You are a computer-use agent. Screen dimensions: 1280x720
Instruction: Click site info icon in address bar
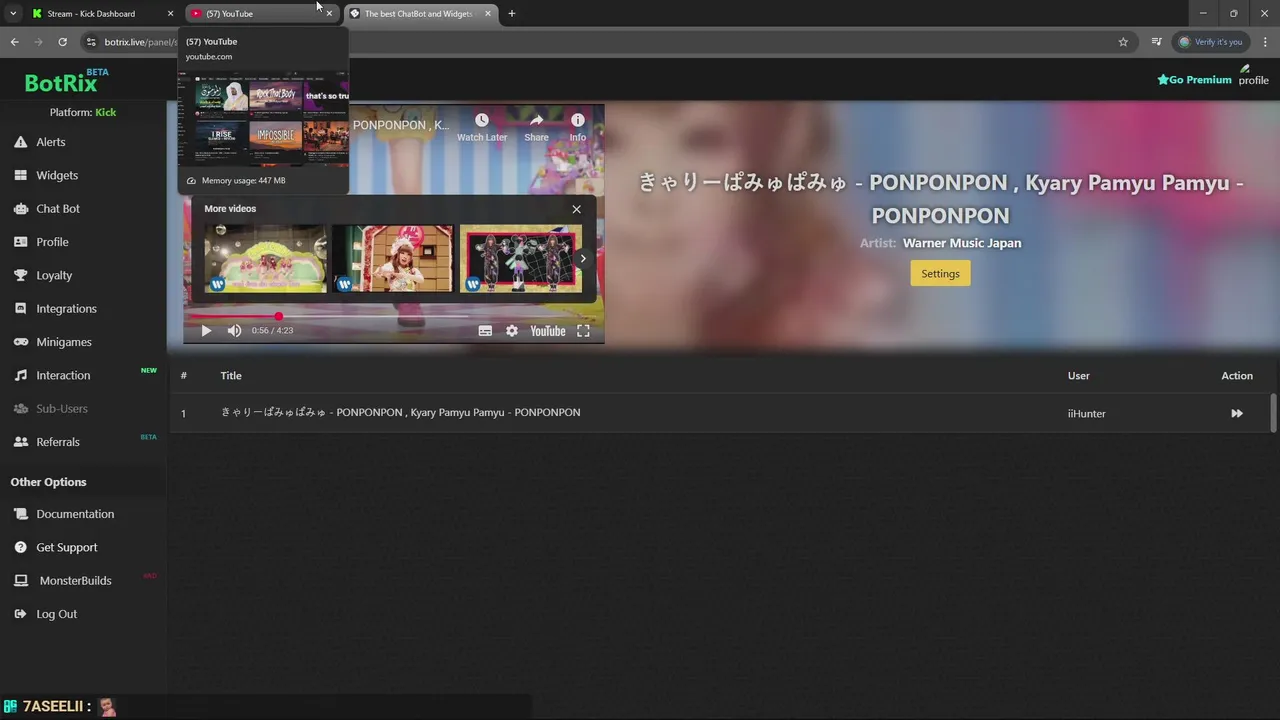pyautogui.click(x=91, y=42)
